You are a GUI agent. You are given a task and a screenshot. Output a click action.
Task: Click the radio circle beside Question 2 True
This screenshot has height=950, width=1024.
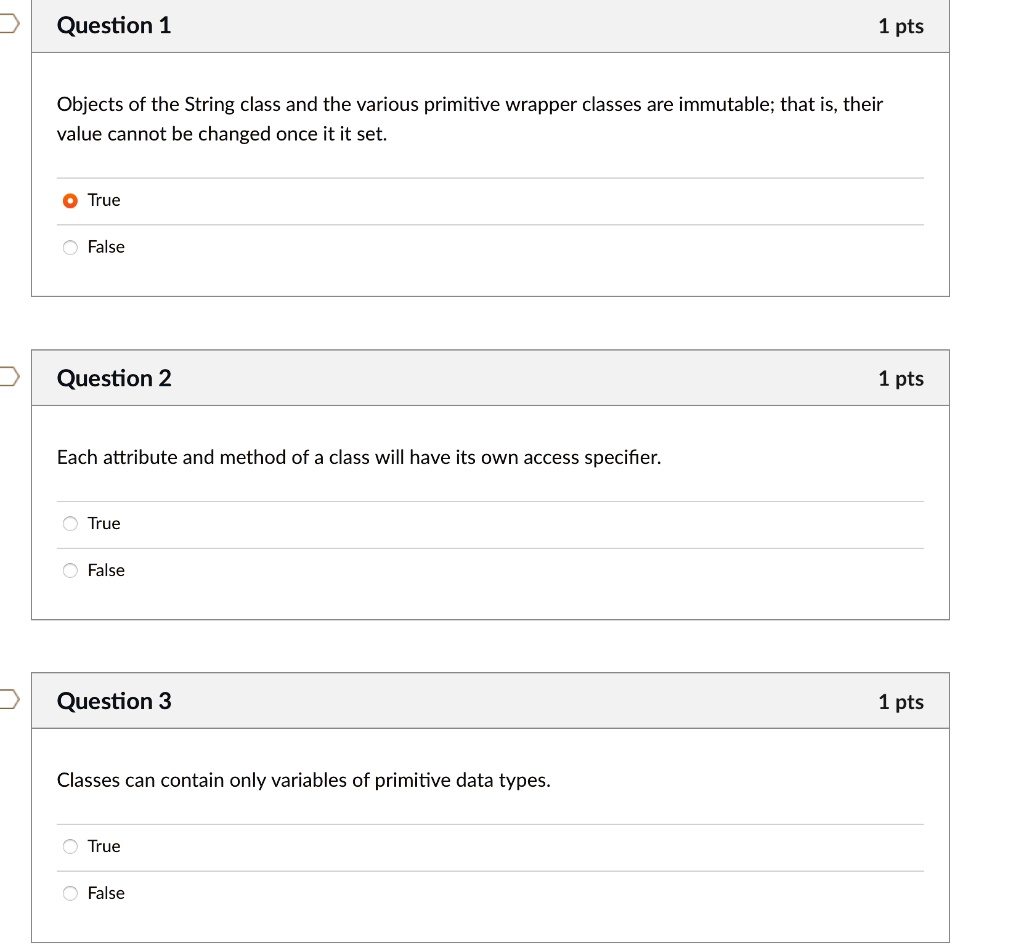click(70, 523)
